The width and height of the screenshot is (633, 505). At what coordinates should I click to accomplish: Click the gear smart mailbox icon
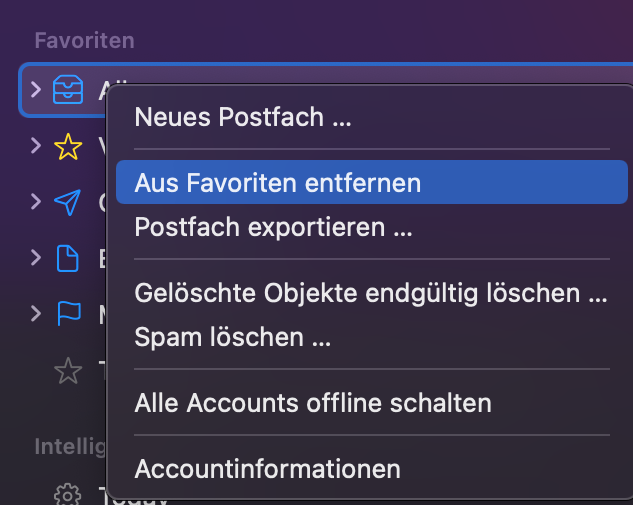click(x=68, y=493)
